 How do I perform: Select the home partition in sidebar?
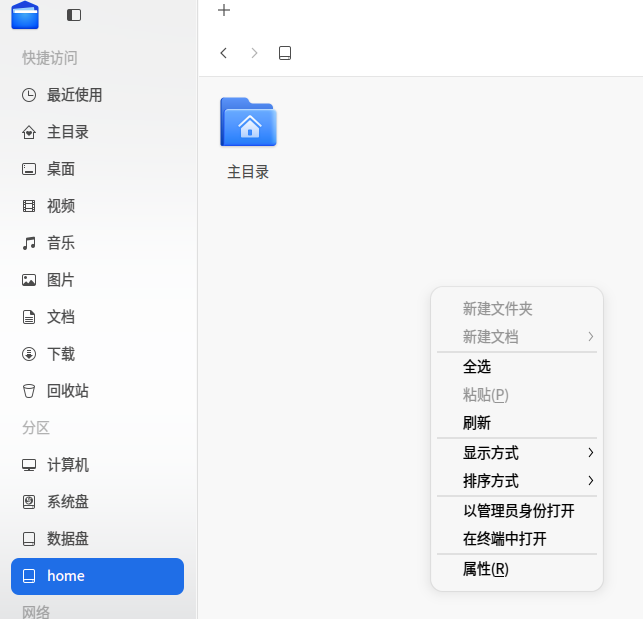click(x=98, y=576)
